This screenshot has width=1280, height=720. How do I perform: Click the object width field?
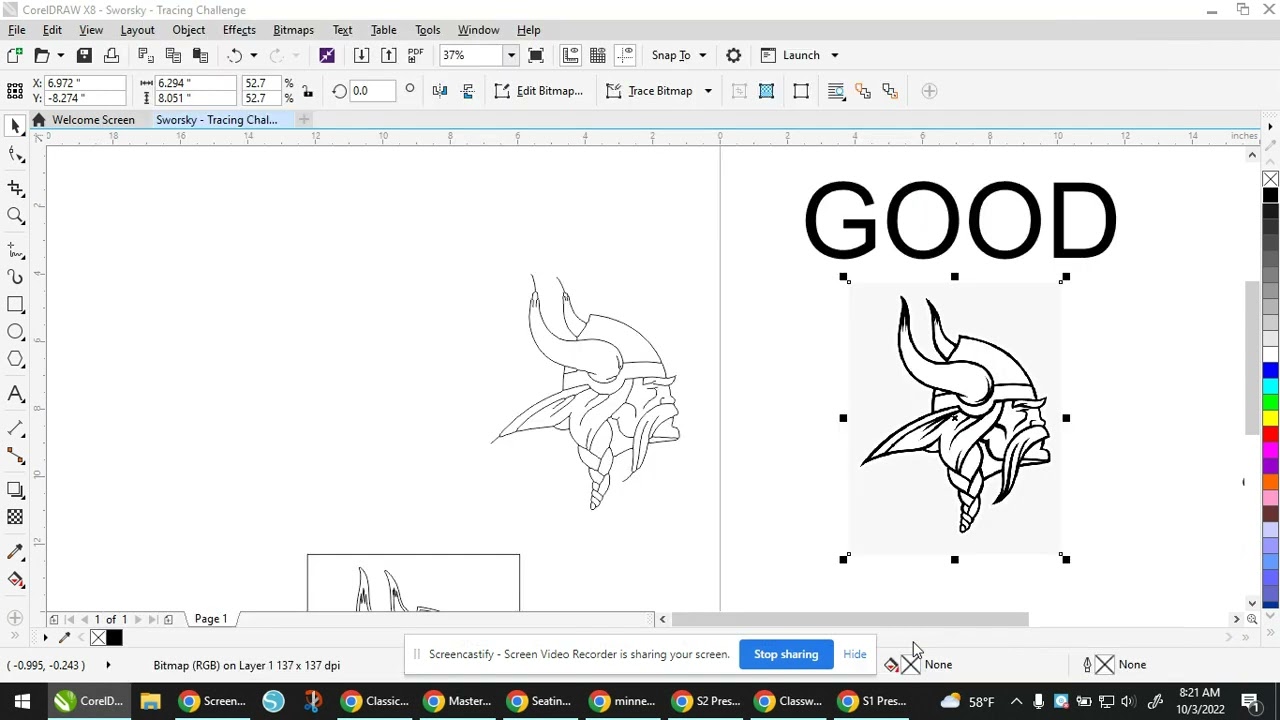tap(195, 84)
